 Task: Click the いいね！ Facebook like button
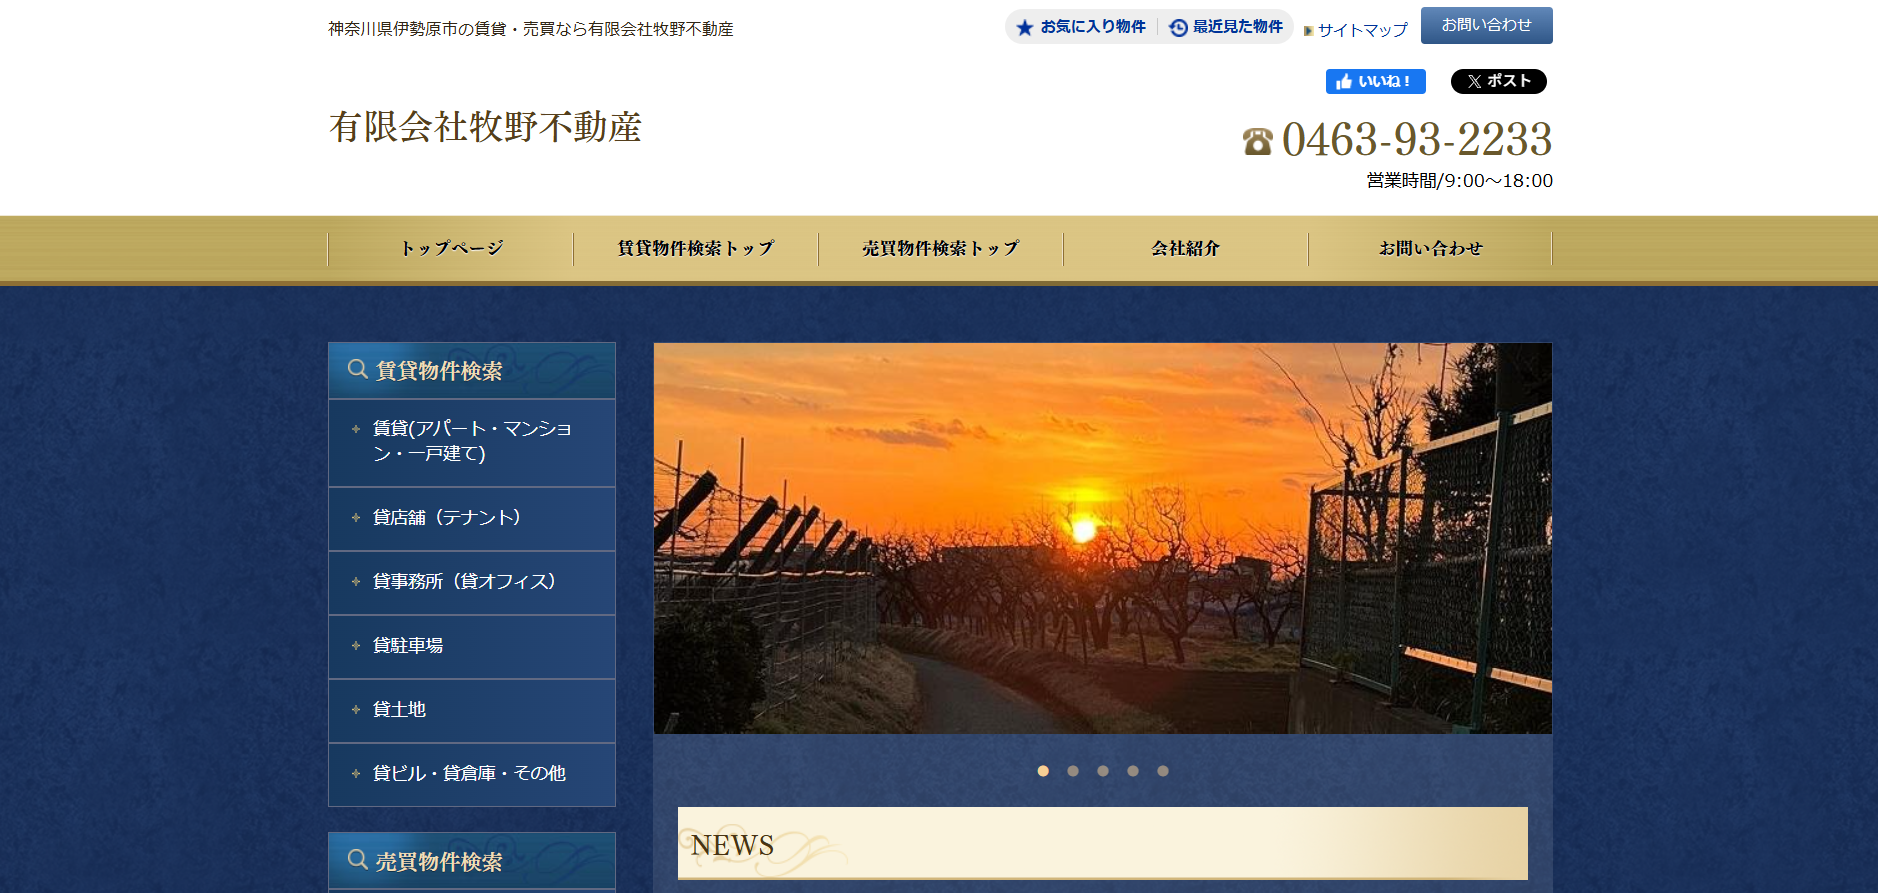(1375, 82)
